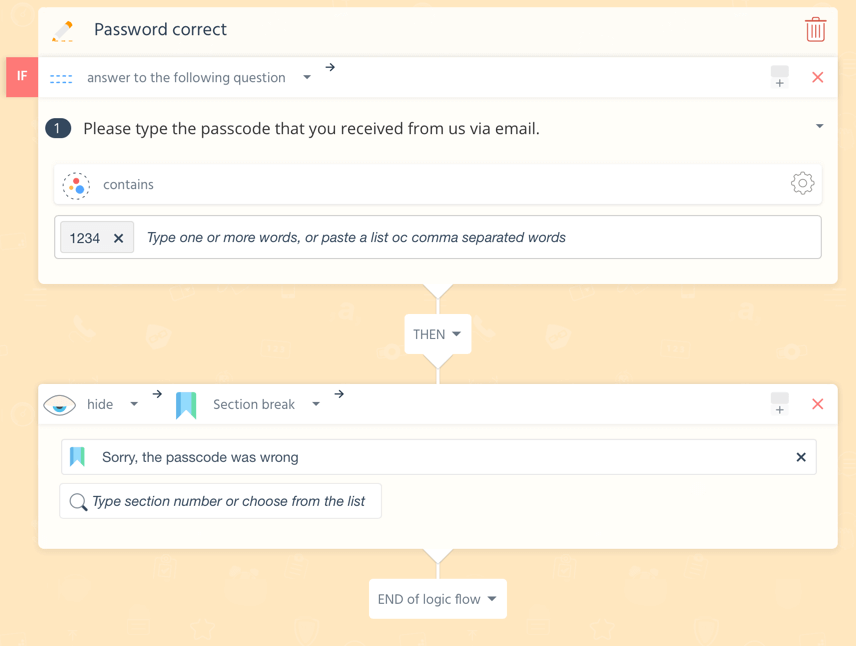Viewport: 856px width, 646px height.
Task: Remove the hide action with red X
Action: (817, 404)
